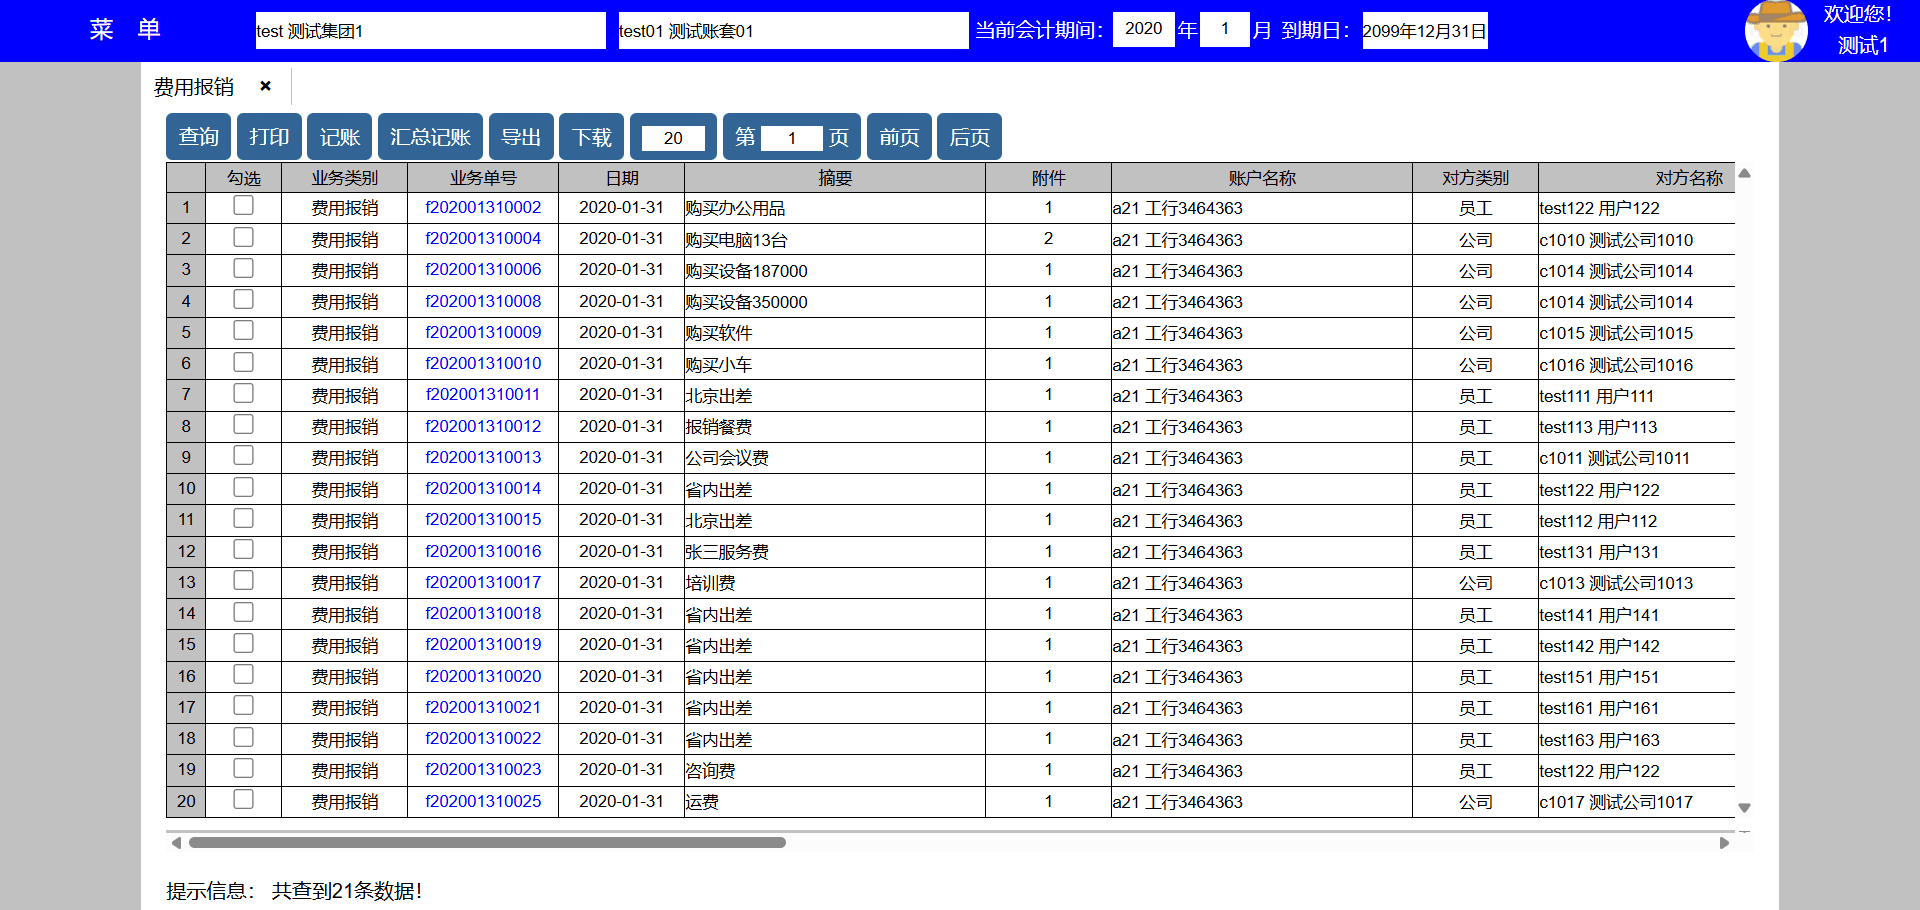Click the 导出 export button
This screenshot has height=910, width=1920.
(521, 137)
